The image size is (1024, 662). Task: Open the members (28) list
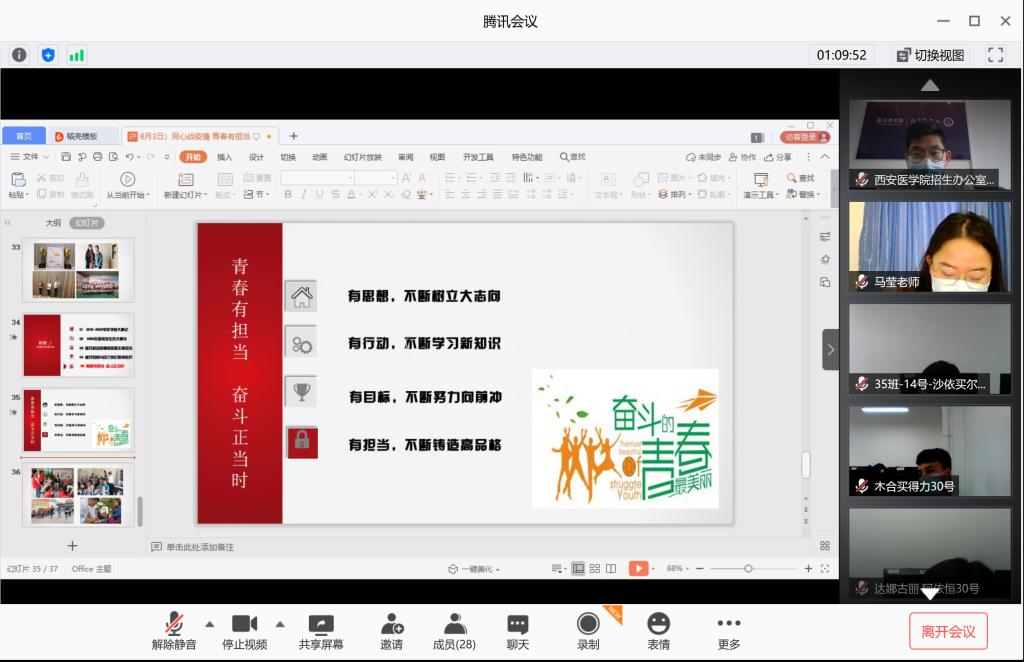point(454,624)
